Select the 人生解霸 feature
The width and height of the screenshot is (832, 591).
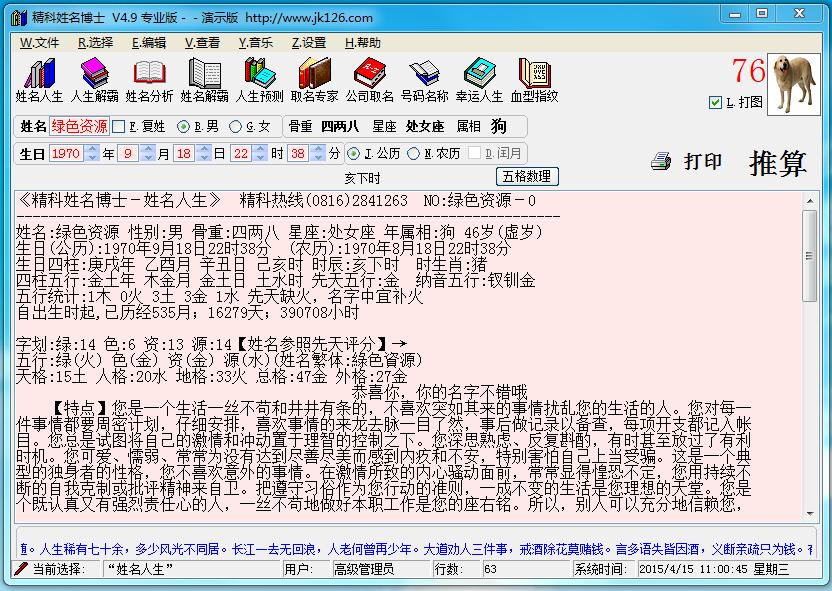(x=93, y=79)
